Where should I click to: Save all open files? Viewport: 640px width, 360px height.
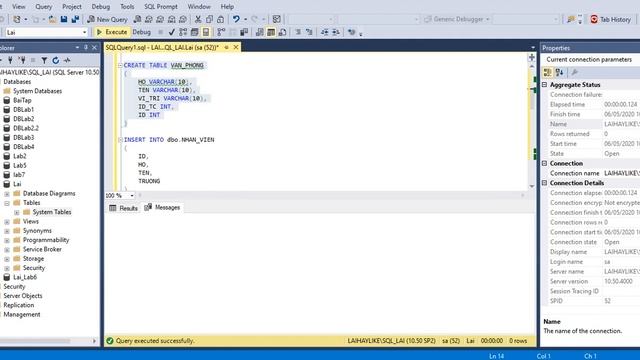click(x=75, y=19)
